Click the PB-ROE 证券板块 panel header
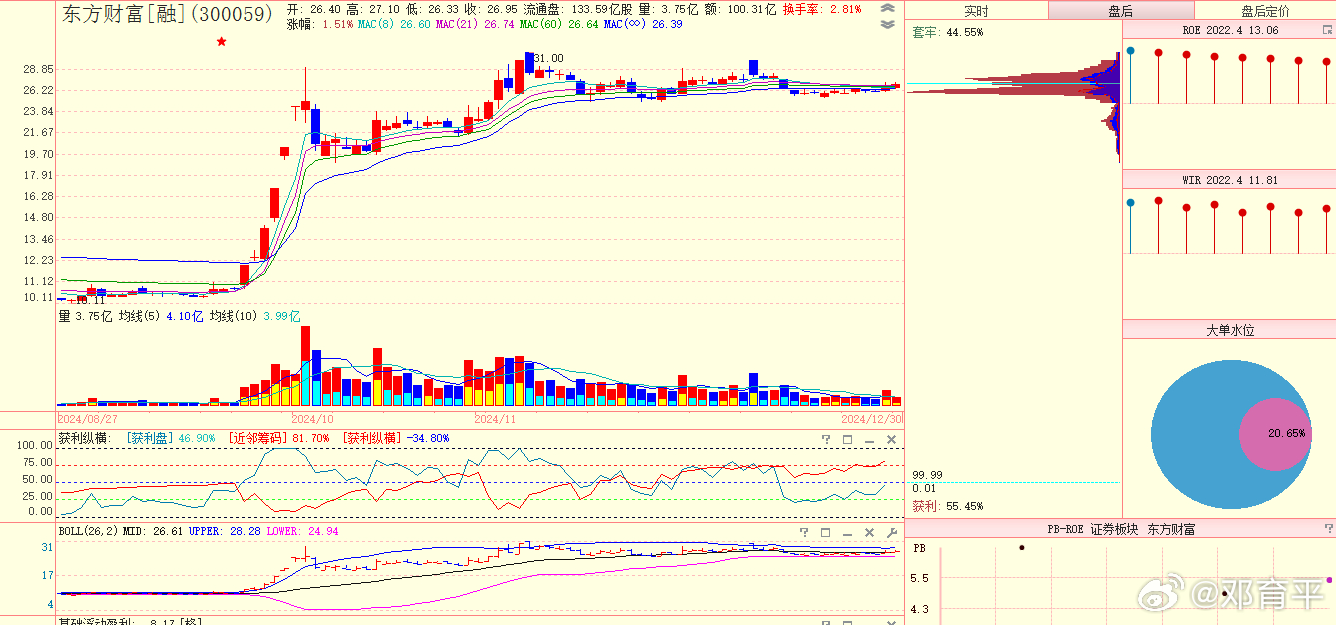 click(x=1121, y=529)
